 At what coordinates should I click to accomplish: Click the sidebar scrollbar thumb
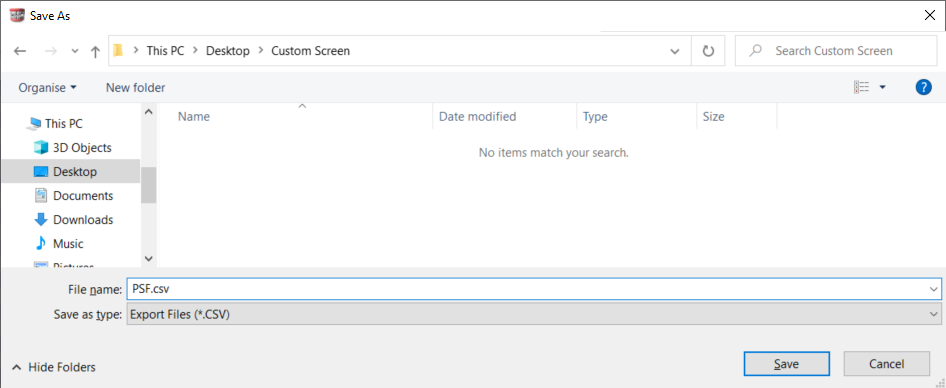[148, 185]
